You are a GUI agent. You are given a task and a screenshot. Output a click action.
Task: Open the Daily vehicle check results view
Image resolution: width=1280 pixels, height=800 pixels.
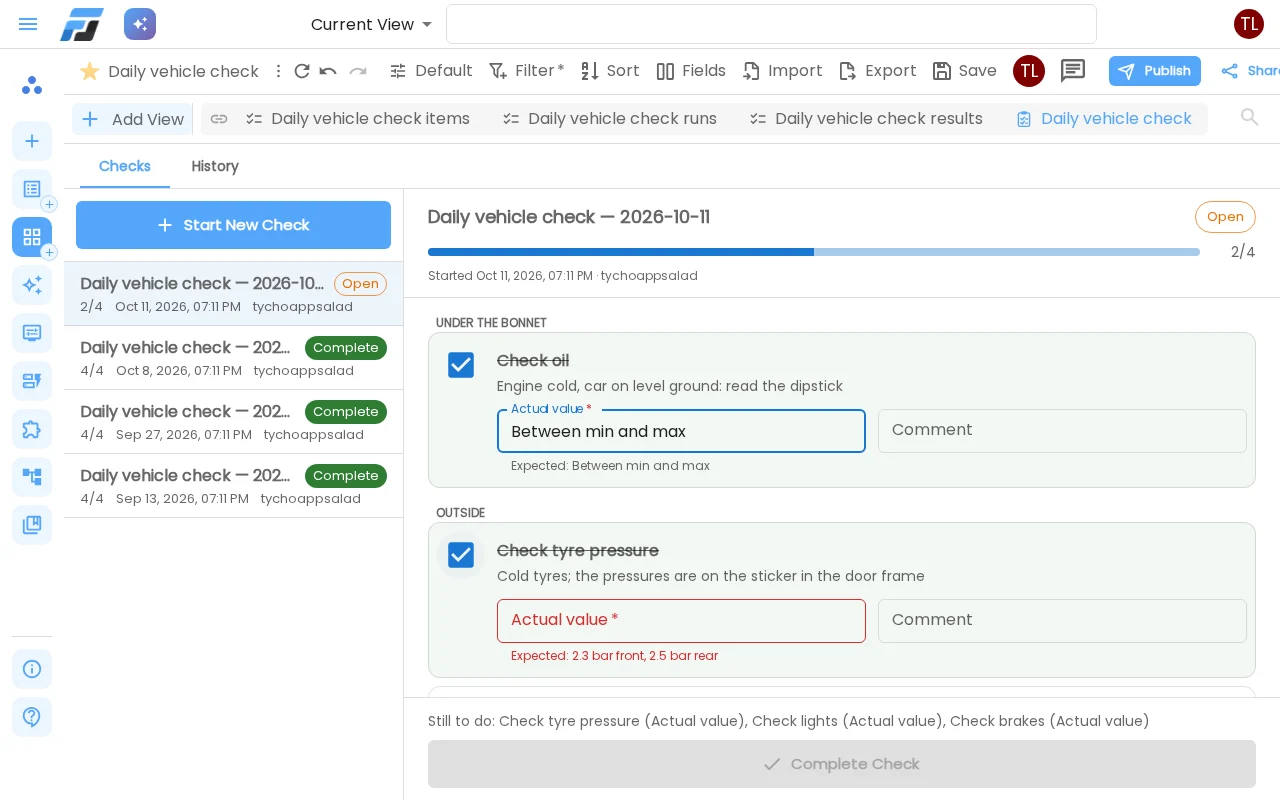pyautogui.click(x=866, y=119)
